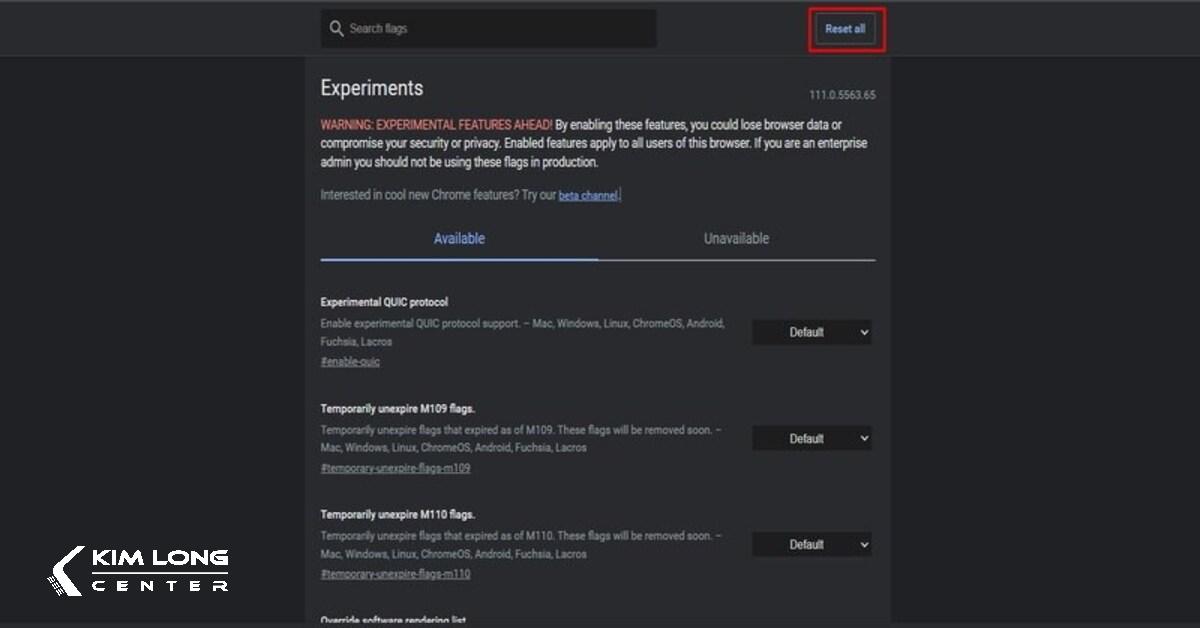Follow the #temporary-unexpire-flags-m110 link
The image size is (1200, 628).
click(395, 575)
